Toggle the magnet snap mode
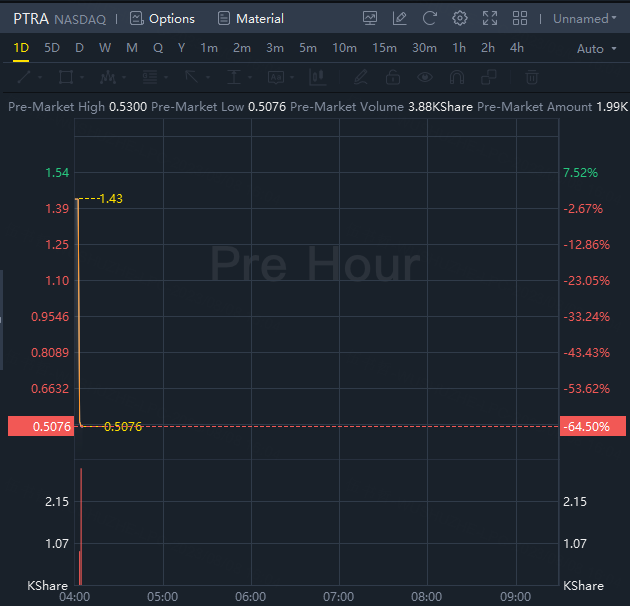630x606 pixels. (457, 77)
